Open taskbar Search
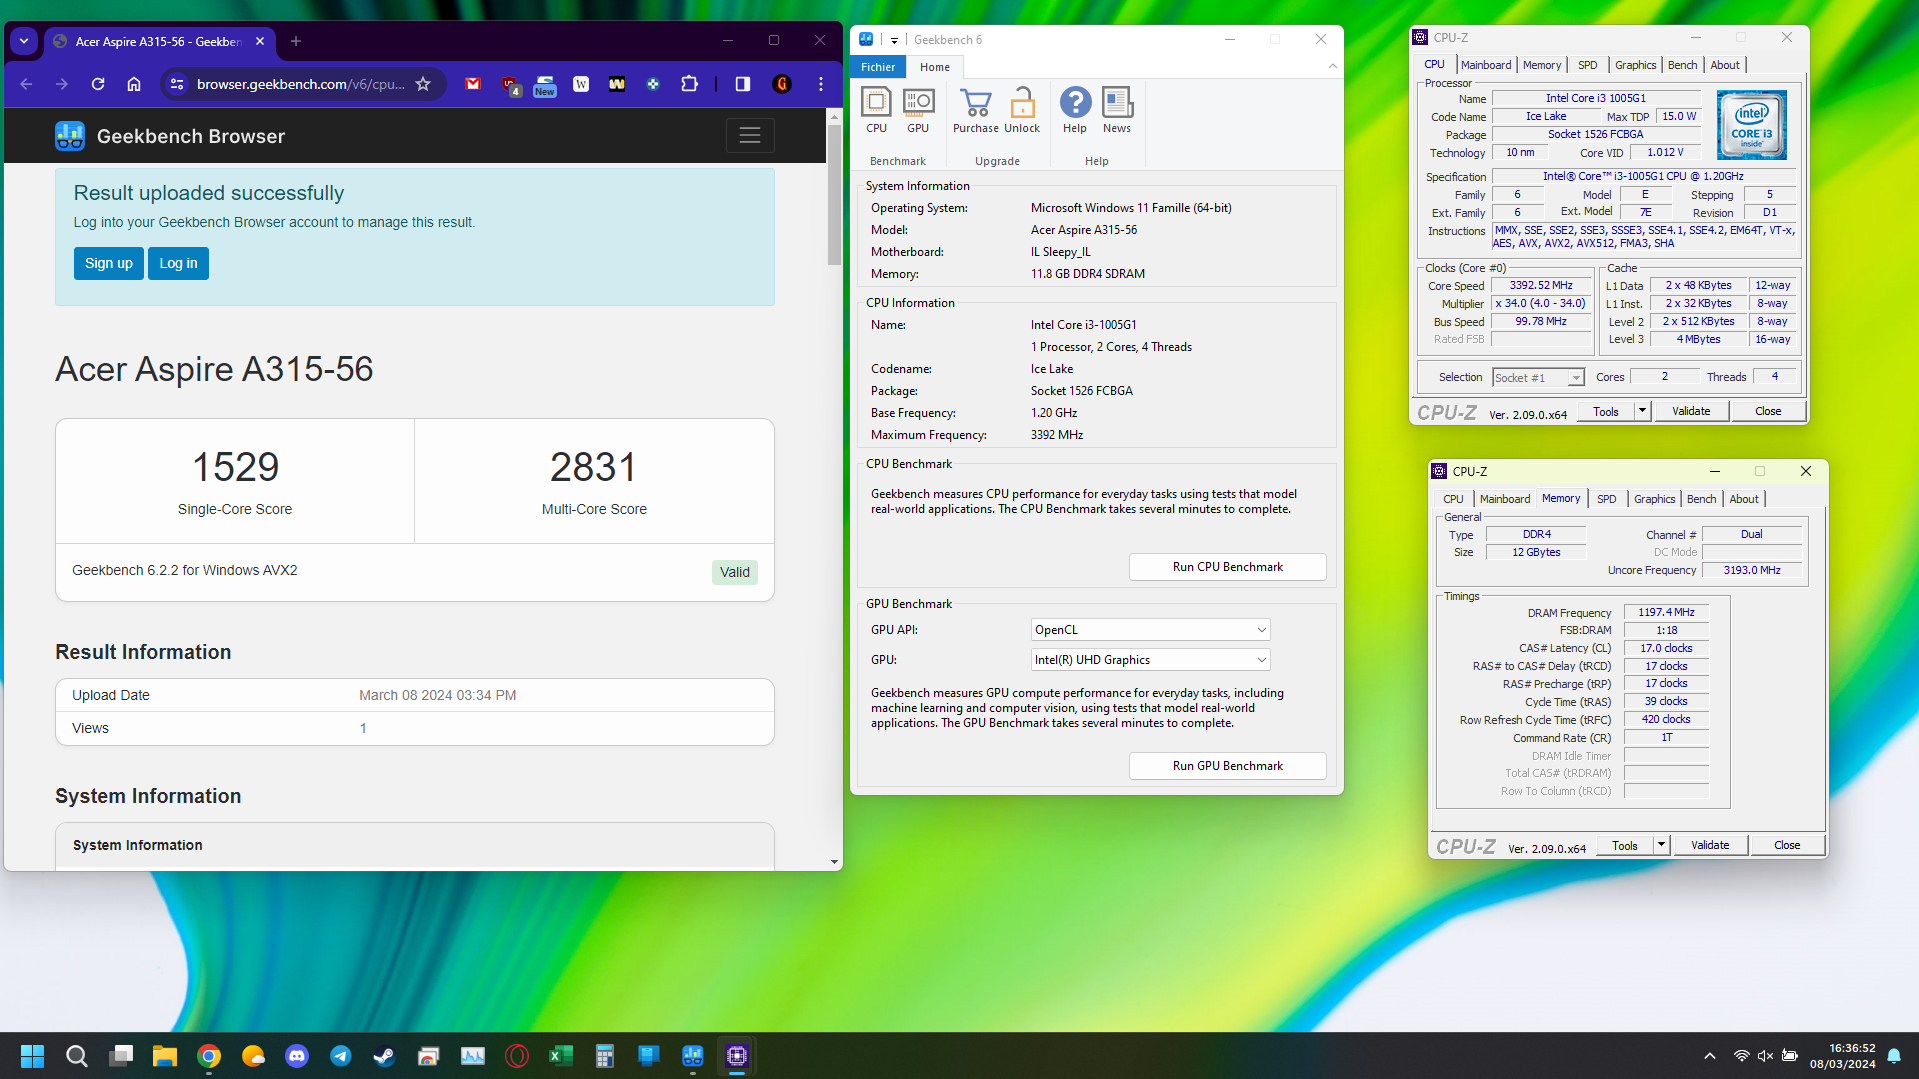Image resolution: width=1919 pixels, height=1079 pixels. [76, 1056]
